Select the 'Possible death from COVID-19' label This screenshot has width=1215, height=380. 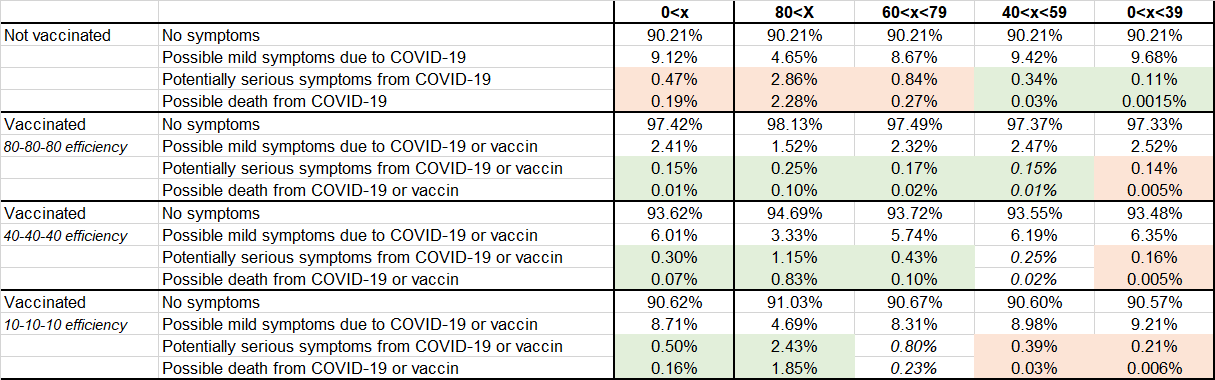275,101
